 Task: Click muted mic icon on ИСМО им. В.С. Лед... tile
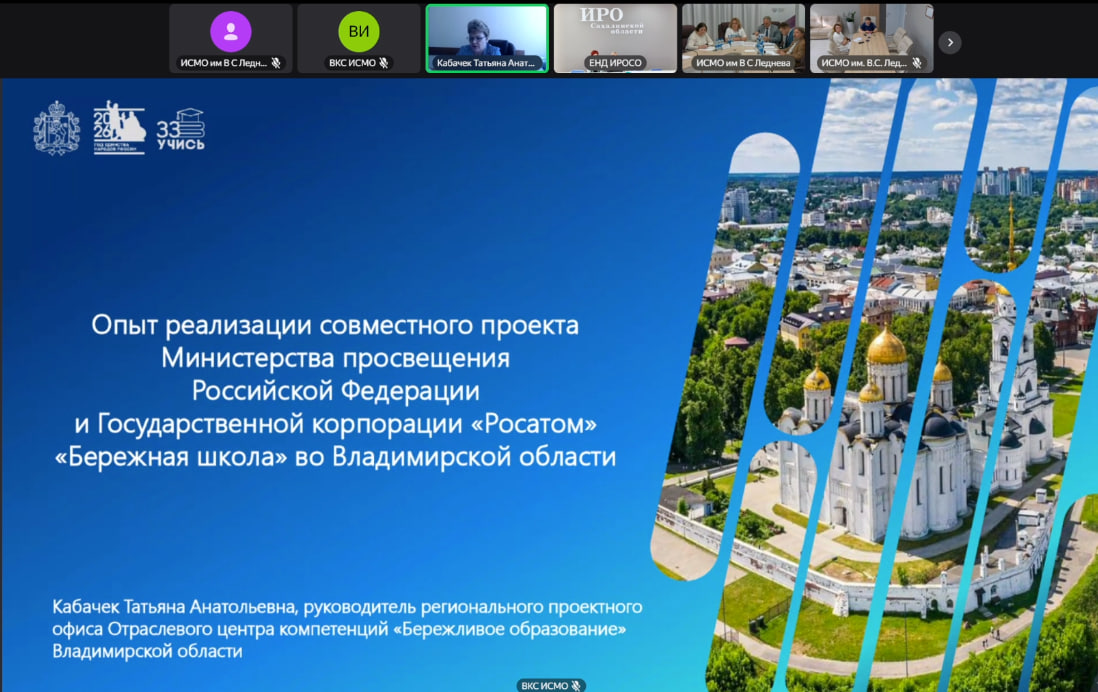point(917,63)
